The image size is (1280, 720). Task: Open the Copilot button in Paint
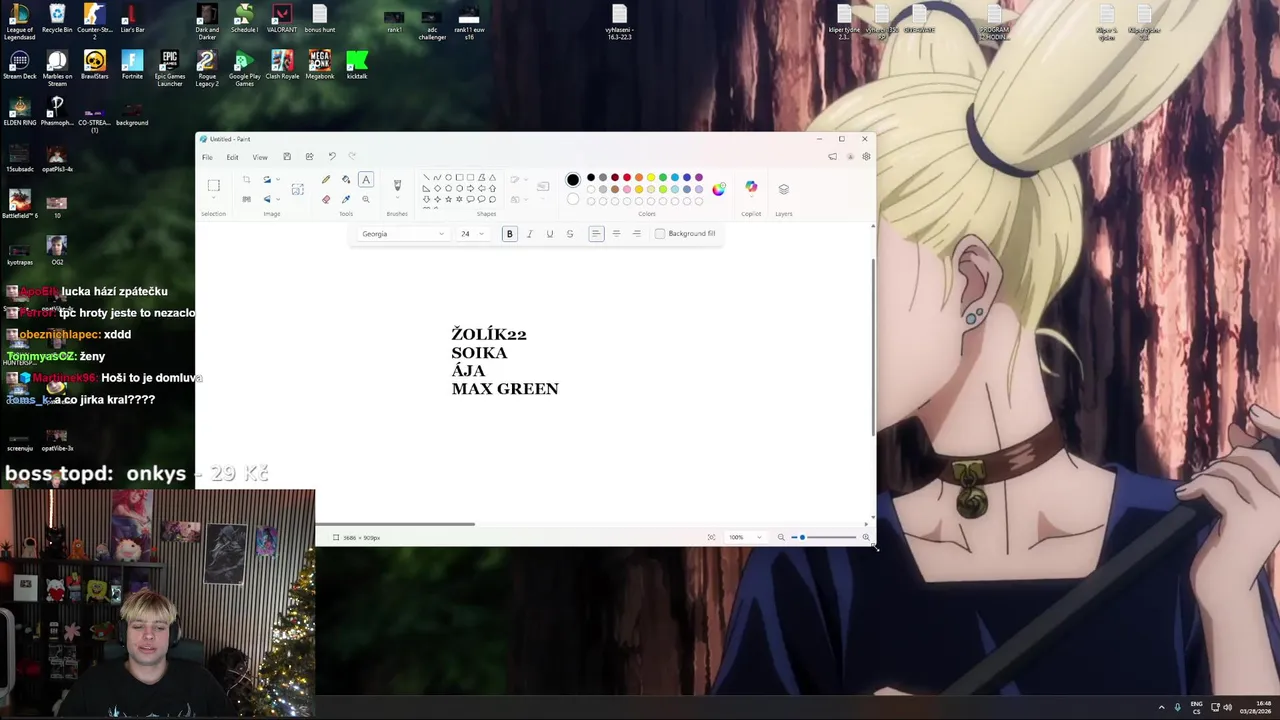click(x=751, y=188)
